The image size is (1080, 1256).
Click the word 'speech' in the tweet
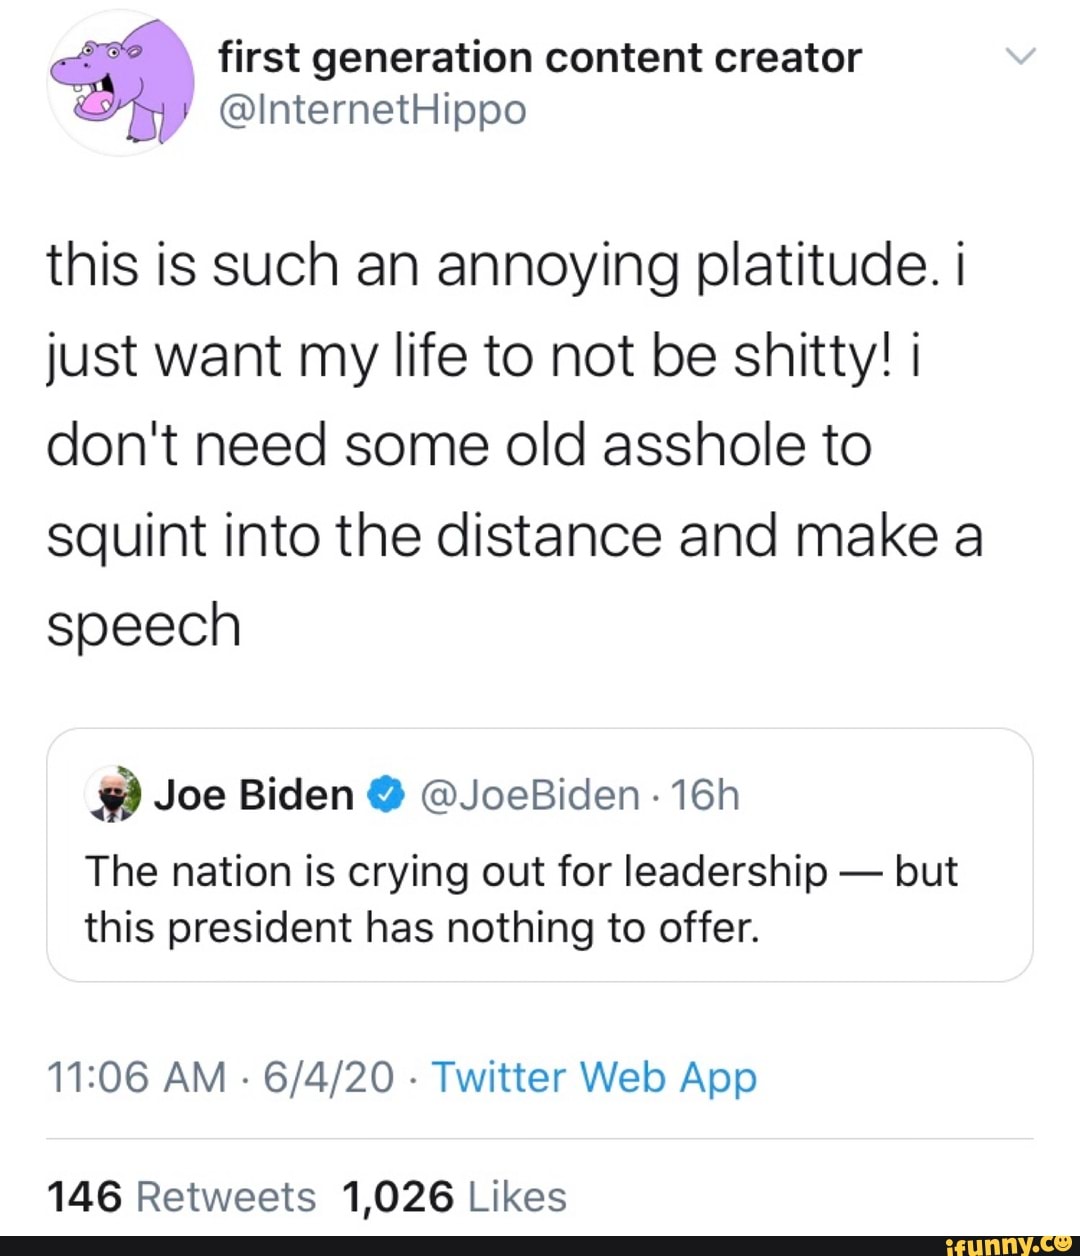144,626
